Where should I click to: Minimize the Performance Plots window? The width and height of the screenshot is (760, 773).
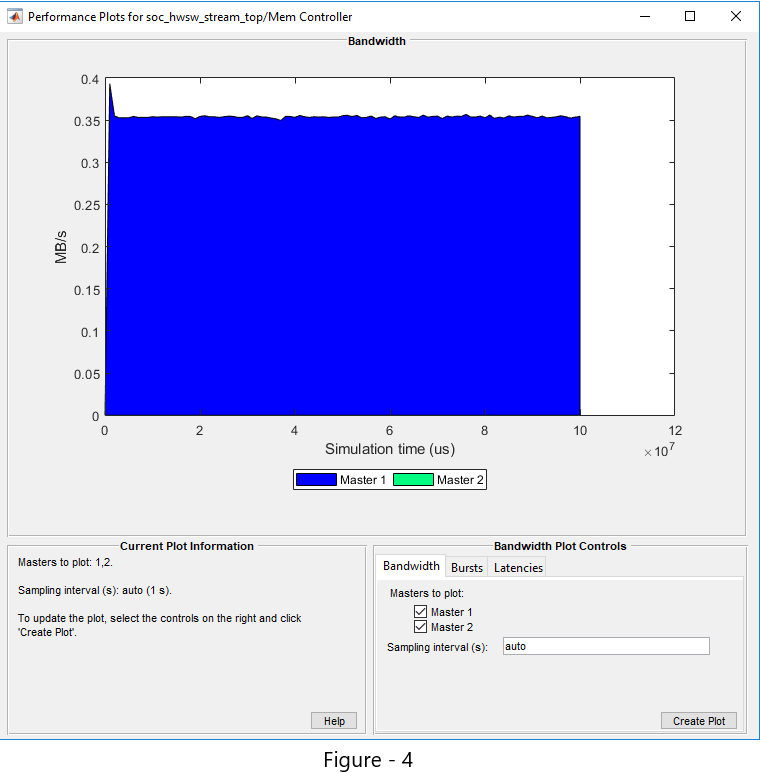pyautogui.click(x=645, y=16)
